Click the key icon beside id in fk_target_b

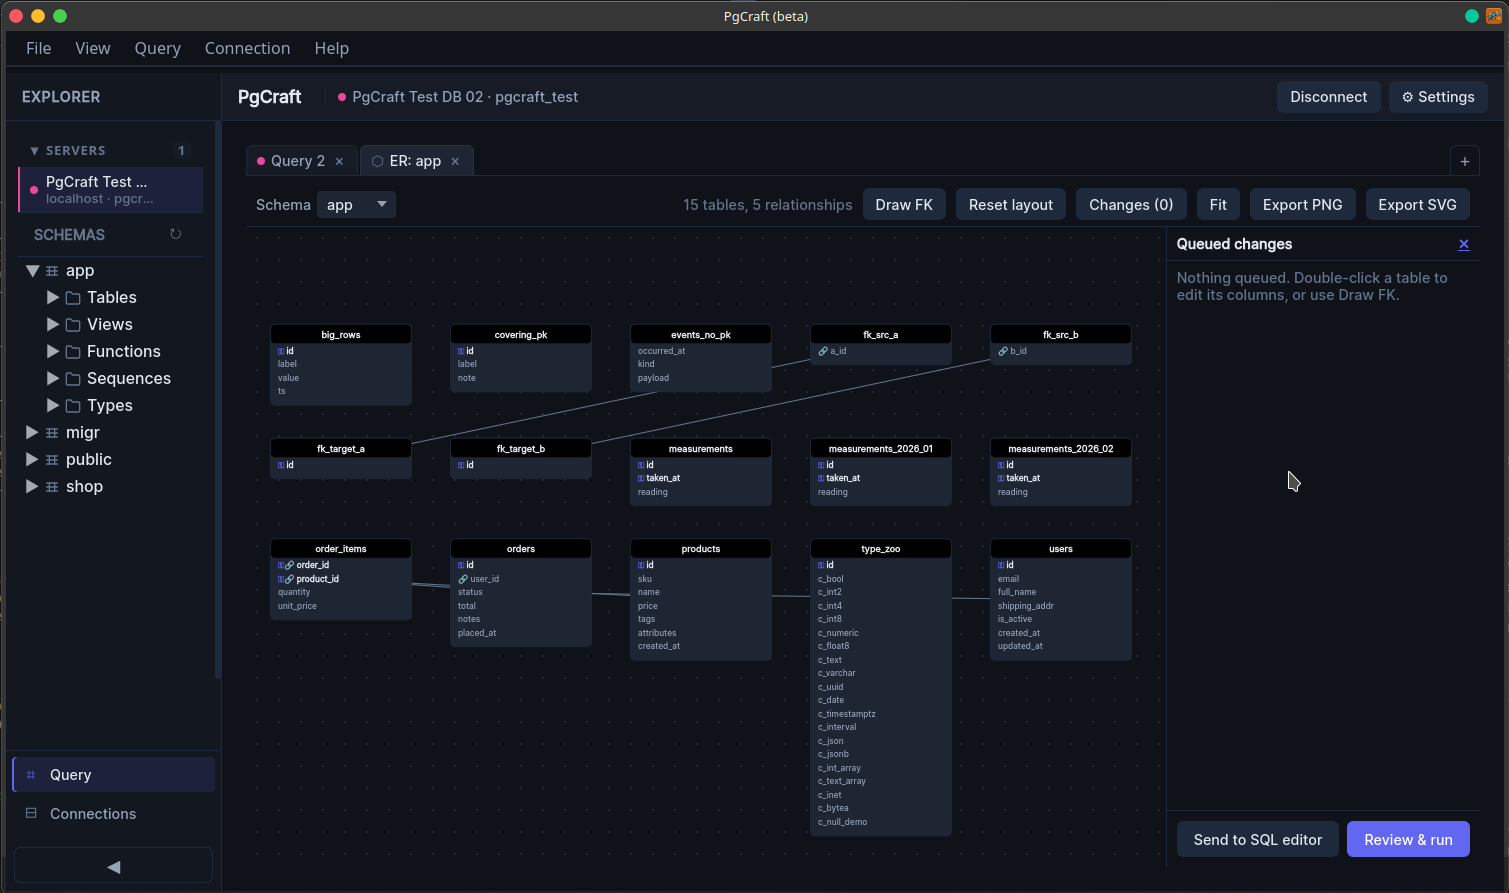point(461,465)
